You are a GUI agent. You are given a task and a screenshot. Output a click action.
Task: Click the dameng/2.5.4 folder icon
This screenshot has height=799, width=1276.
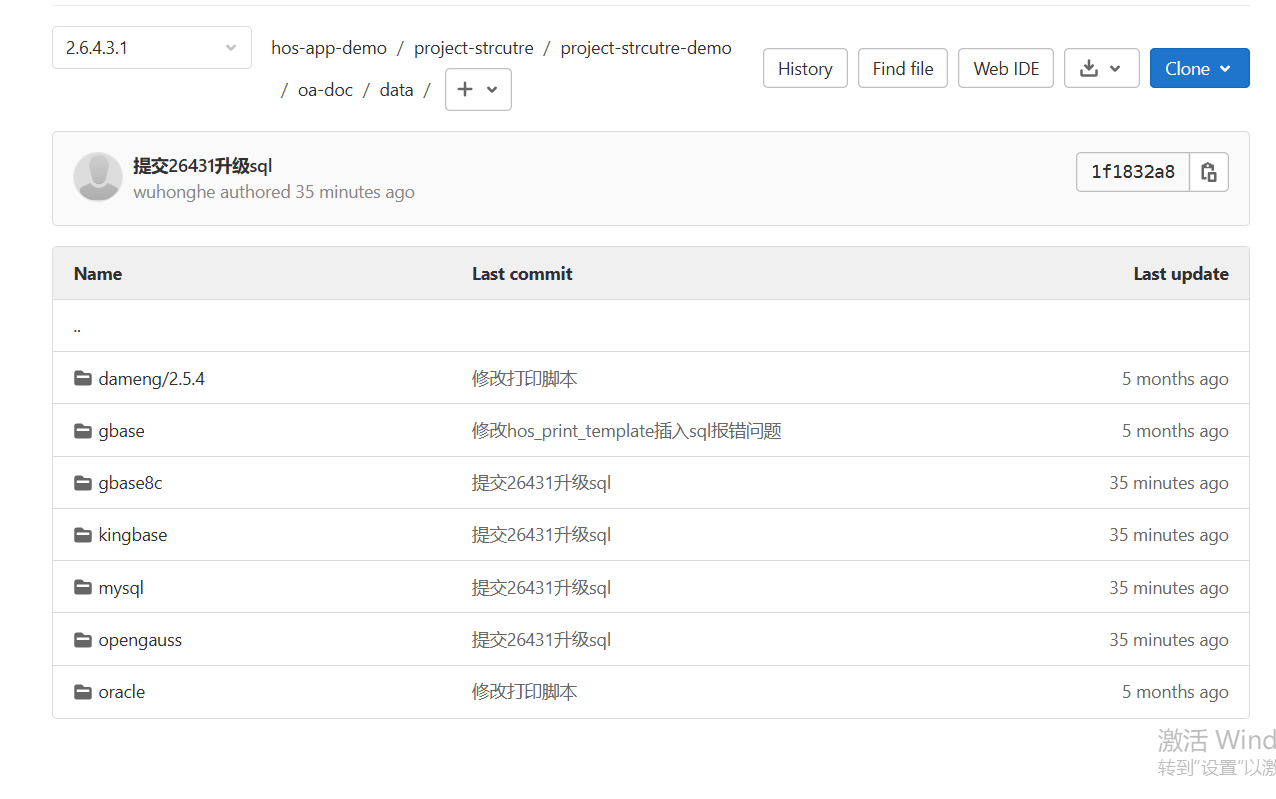83,379
